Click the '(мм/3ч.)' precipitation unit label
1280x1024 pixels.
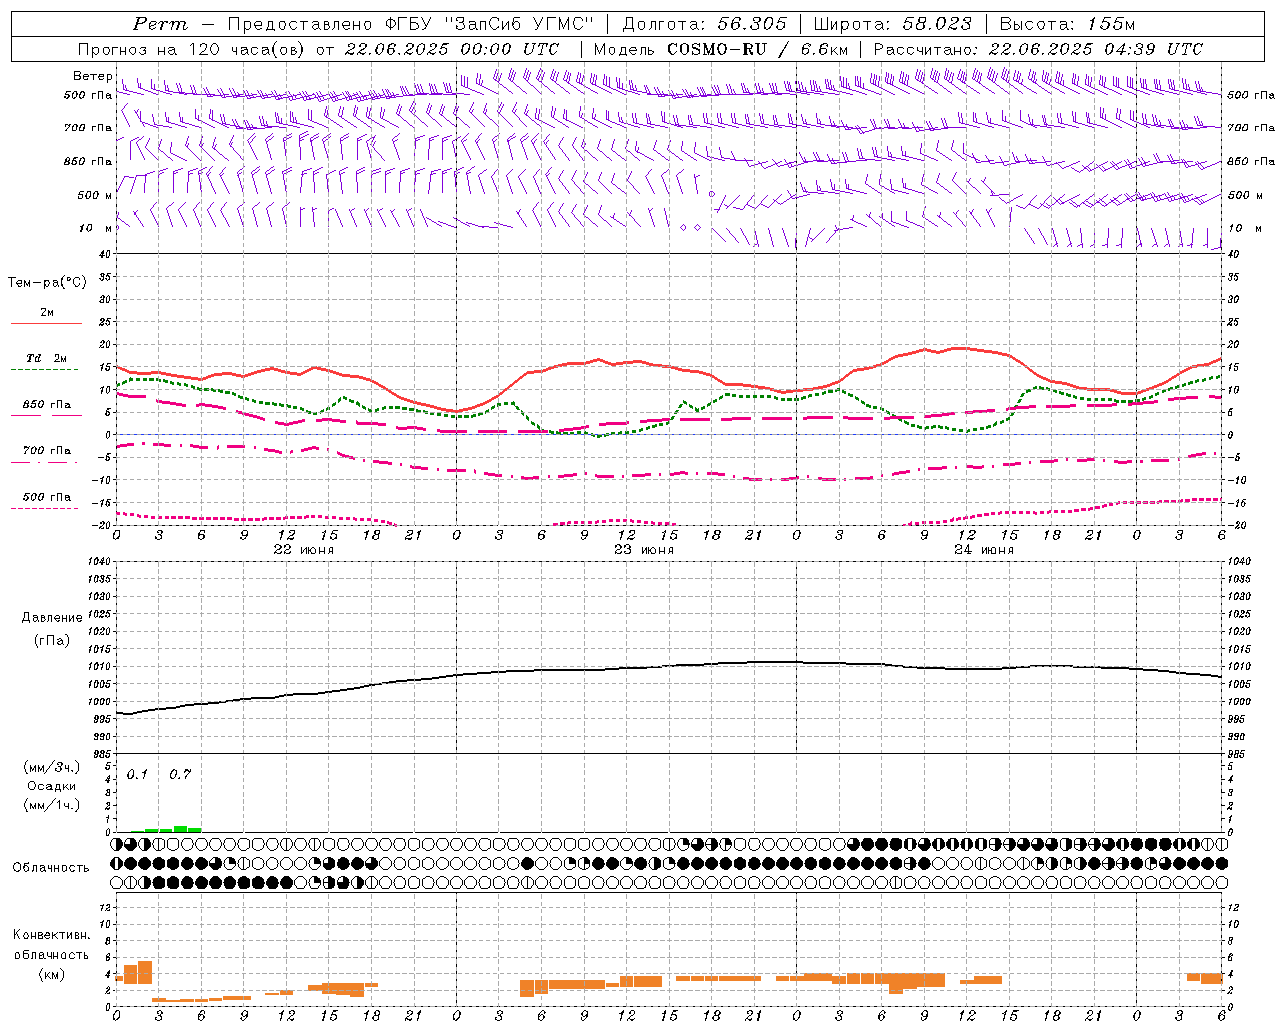(x=52, y=768)
